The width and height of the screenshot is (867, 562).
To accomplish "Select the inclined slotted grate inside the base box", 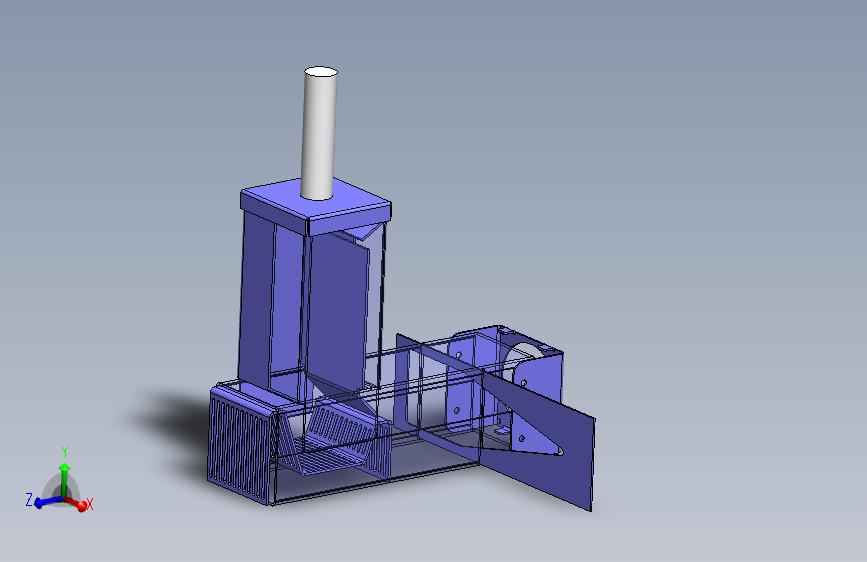I will pyautogui.click(x=342, y=426).
